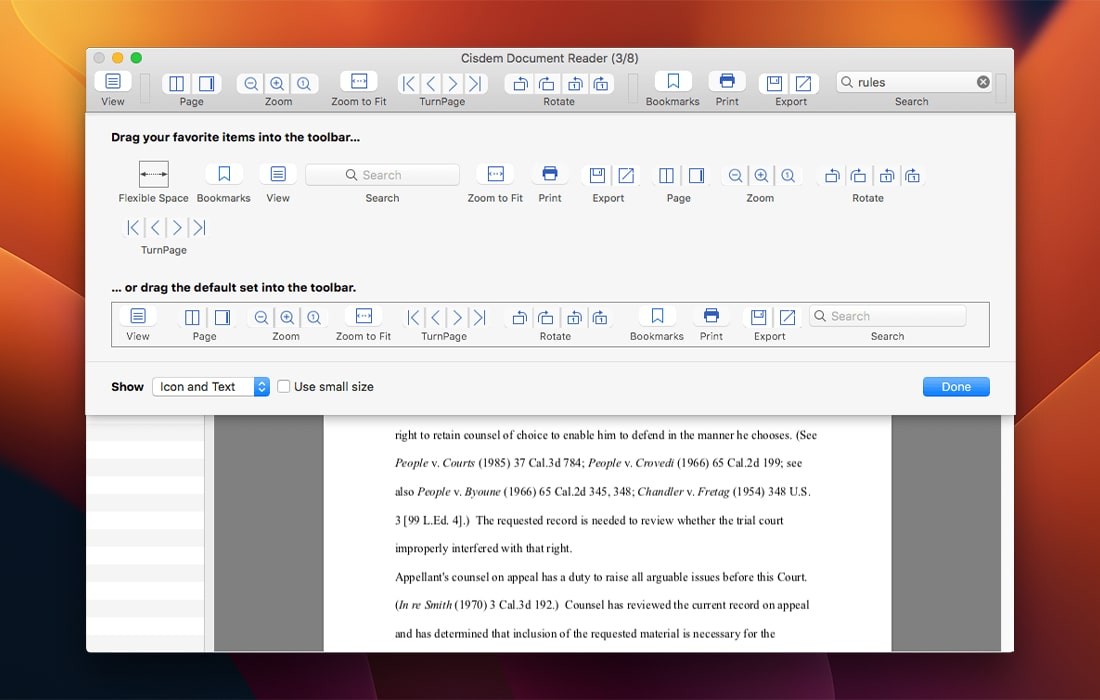
Task: Click the actual size zoom icon in top toolbar
Action: pyautogui.click(x=304, y=84)
